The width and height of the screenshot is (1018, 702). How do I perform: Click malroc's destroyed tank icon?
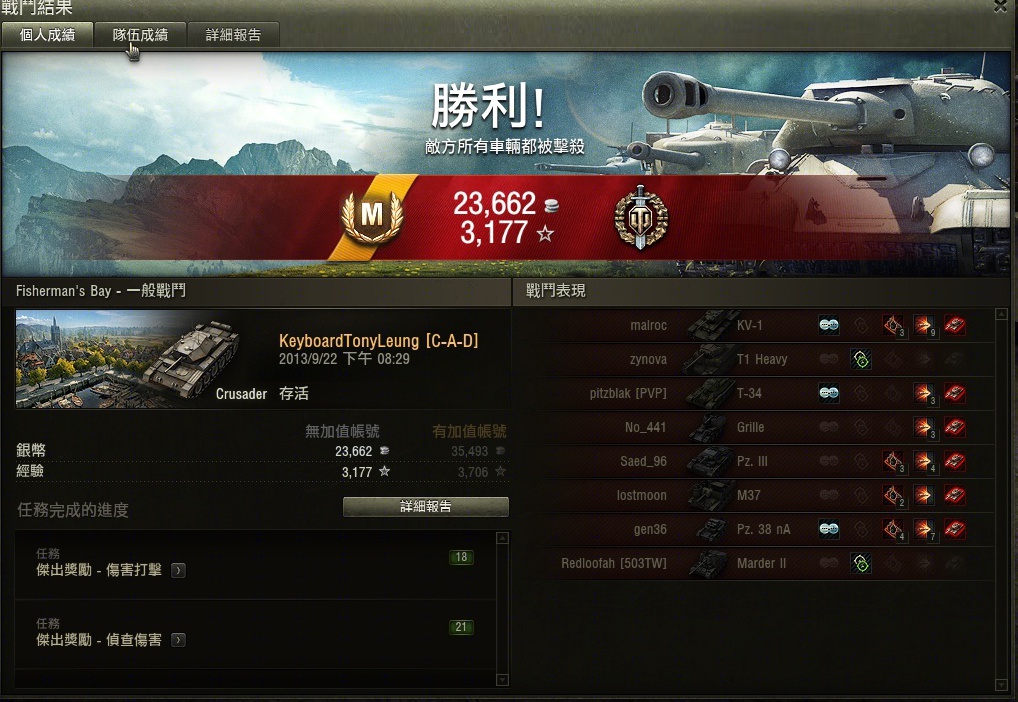tap(954, 325)
